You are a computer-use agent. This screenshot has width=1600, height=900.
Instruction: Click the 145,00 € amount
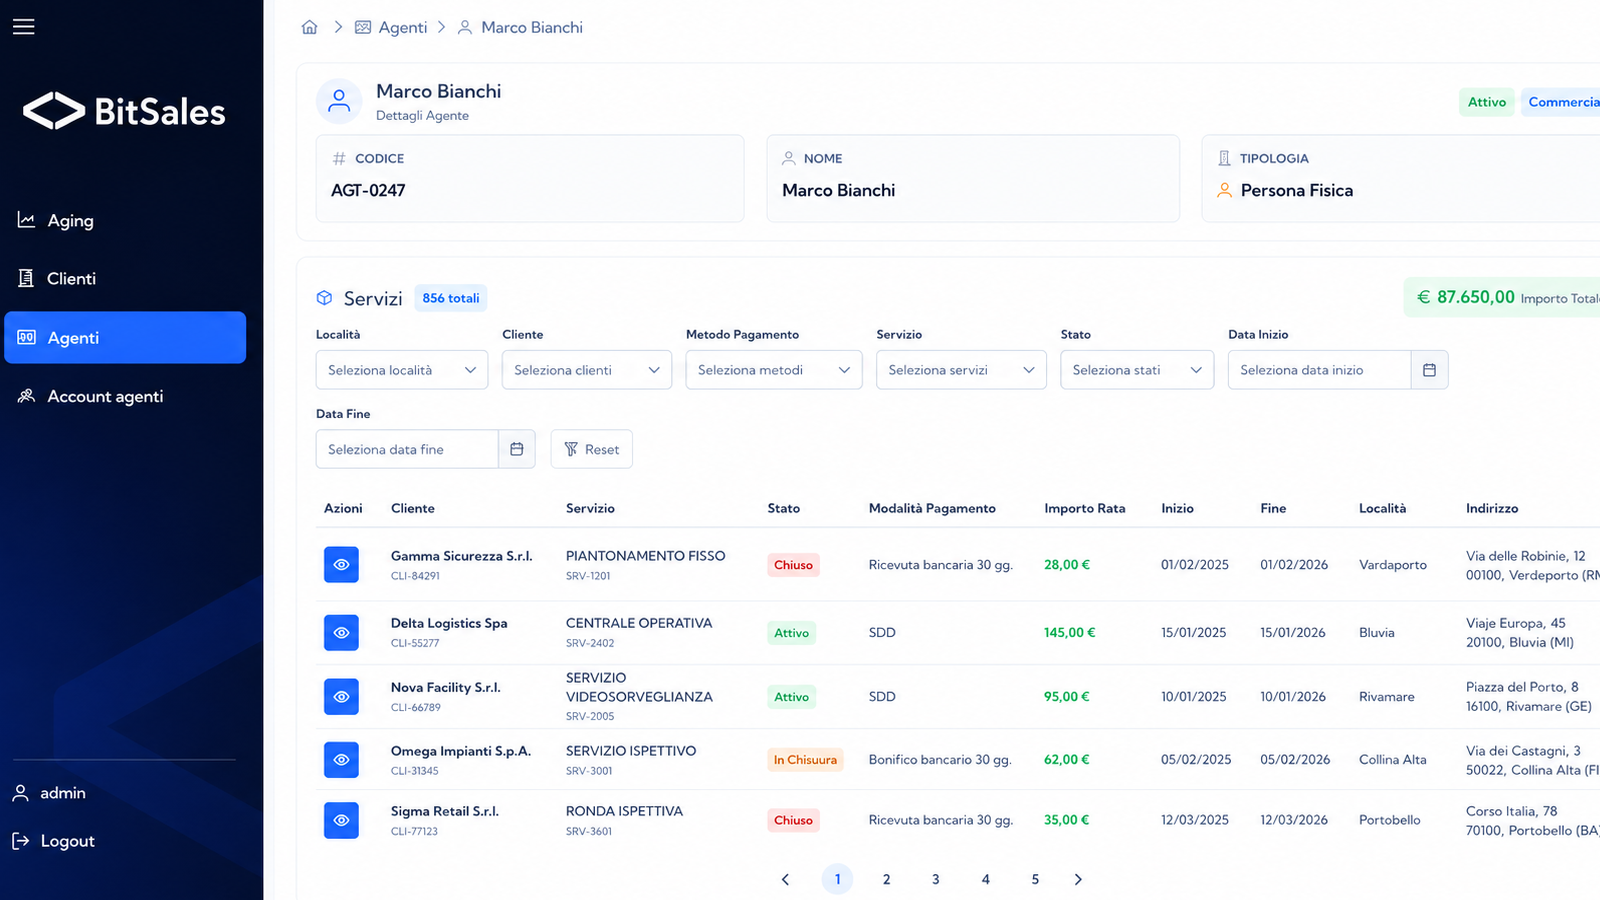pyautogui.click(x=1070, y=632)
